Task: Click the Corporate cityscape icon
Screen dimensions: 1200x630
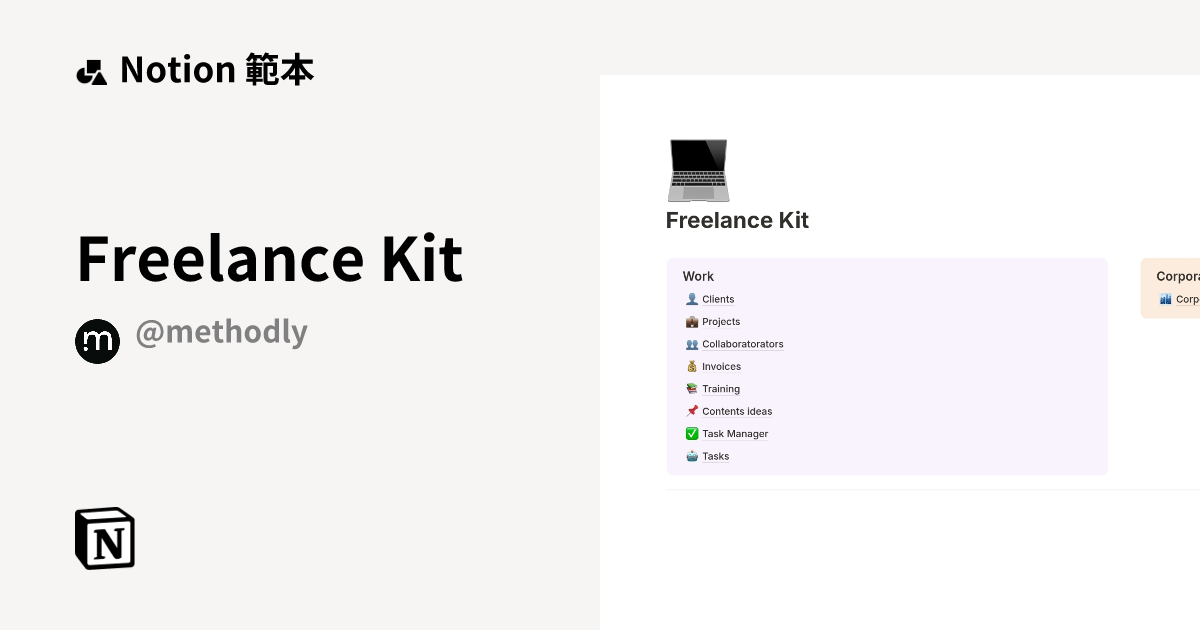Action: (1168, 298)
